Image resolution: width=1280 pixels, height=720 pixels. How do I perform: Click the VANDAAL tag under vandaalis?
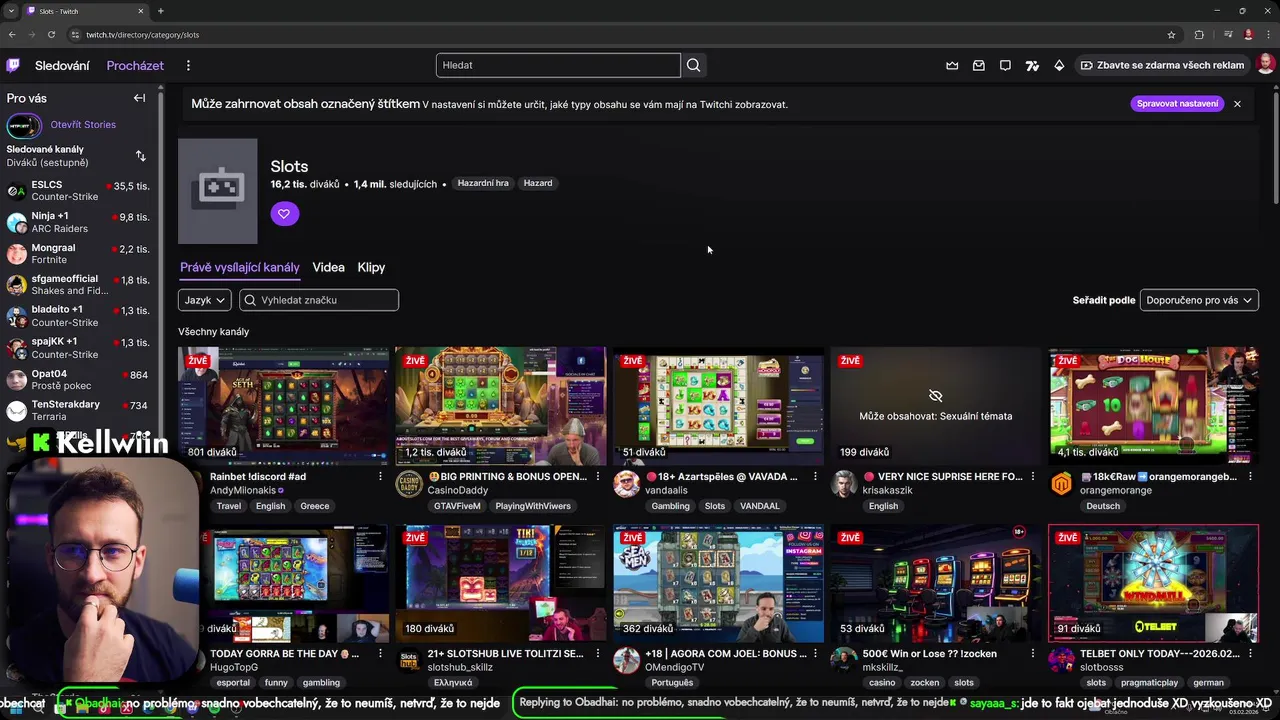click(x=759, y=506)
